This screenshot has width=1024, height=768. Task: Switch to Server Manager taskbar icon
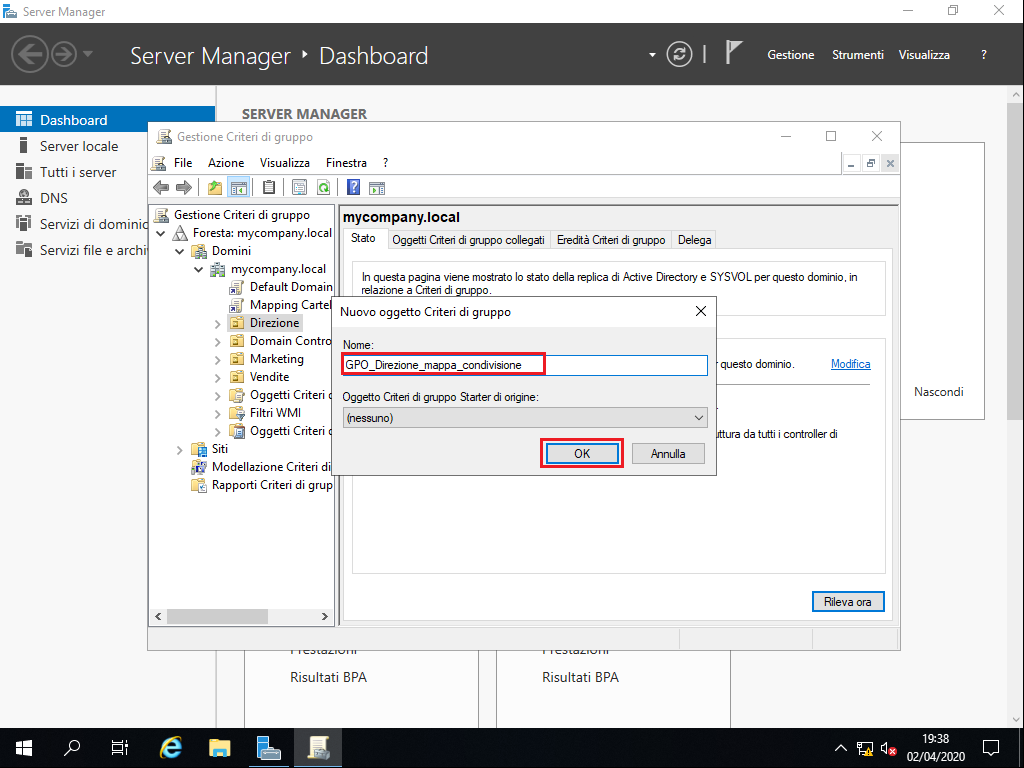(268, 747)
